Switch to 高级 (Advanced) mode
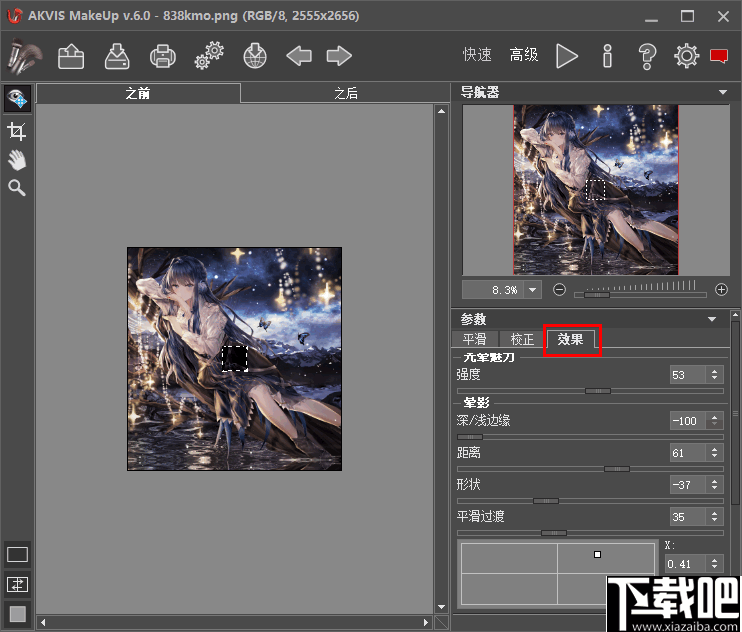The image size is (742, 632). [524, 55]
